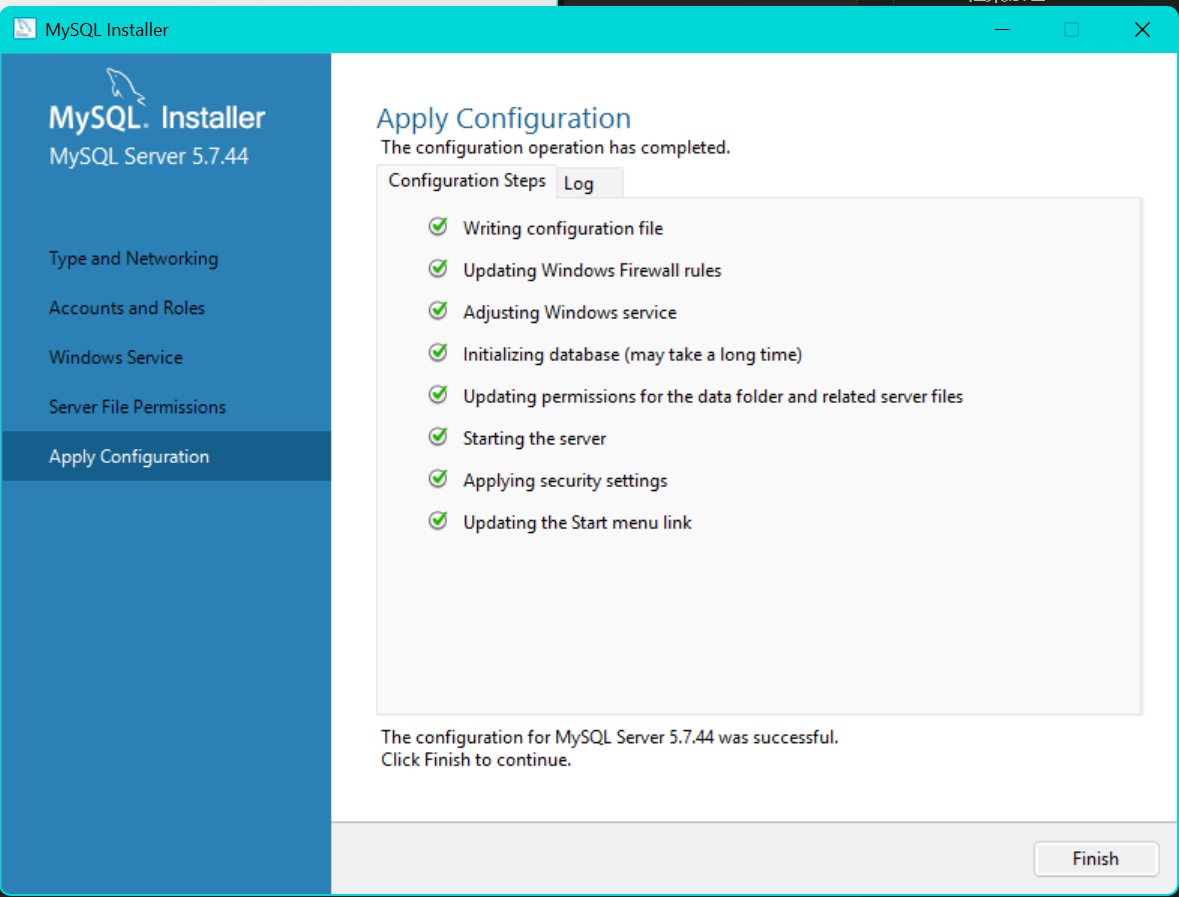
Task: Click checkmark icon for Updating Windows Firewall rules
Action: click(x=438, y=269)
